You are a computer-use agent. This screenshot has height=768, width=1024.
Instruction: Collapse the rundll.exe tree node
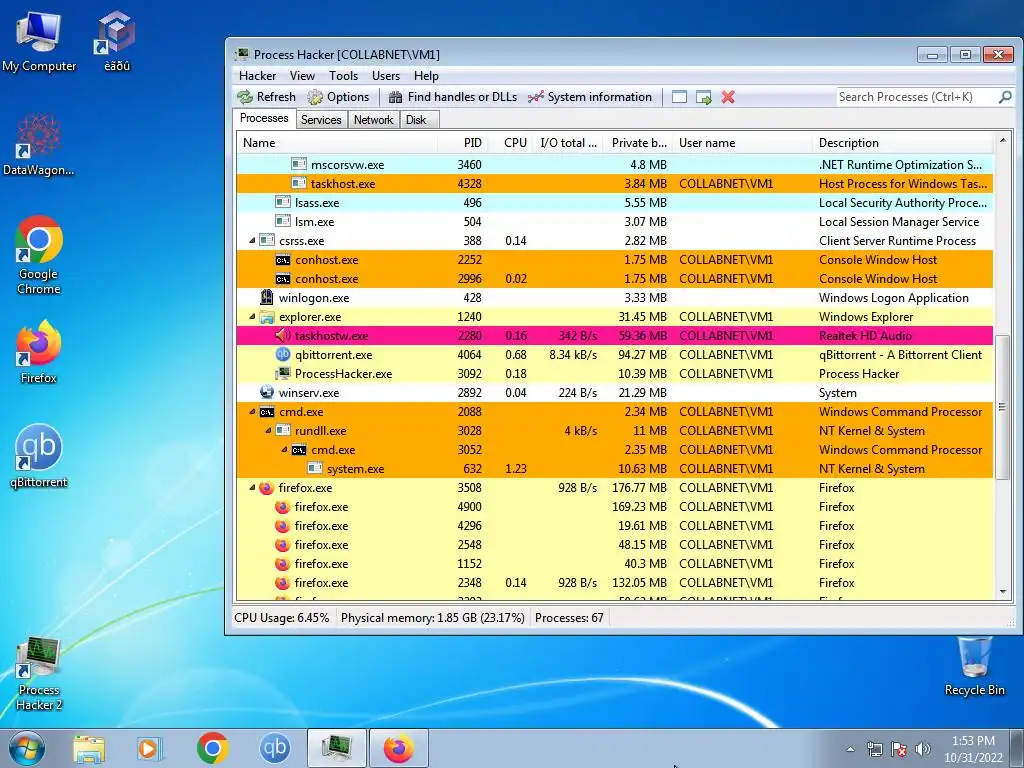point(268,430)
